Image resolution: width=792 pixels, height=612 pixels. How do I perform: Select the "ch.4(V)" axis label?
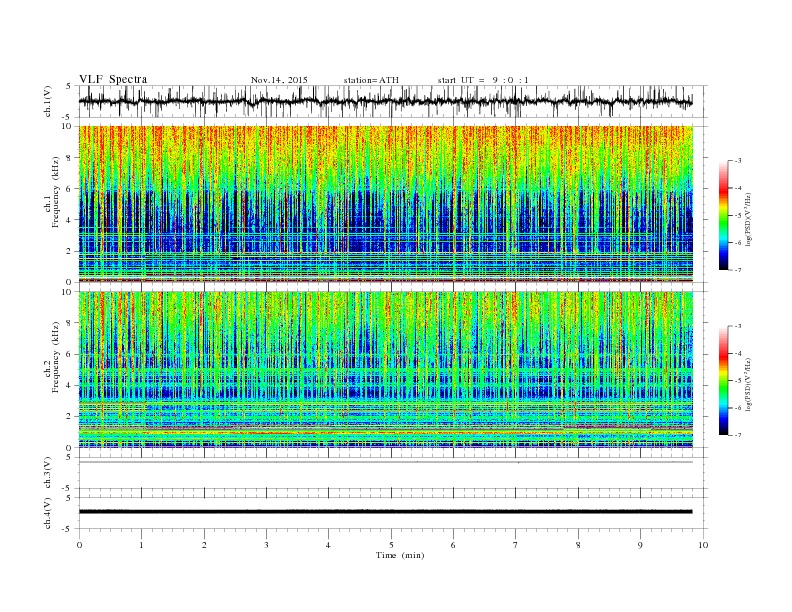48,513
